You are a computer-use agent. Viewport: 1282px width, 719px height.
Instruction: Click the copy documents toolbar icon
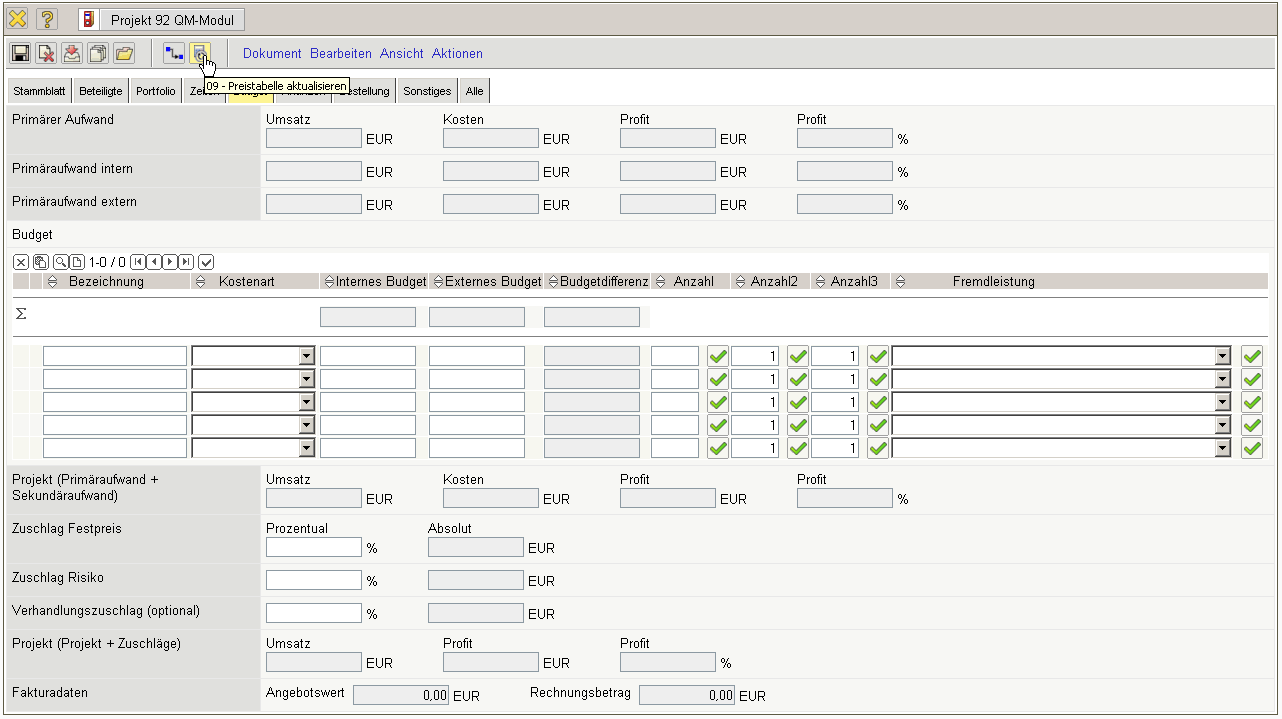(x=98, y=53)
